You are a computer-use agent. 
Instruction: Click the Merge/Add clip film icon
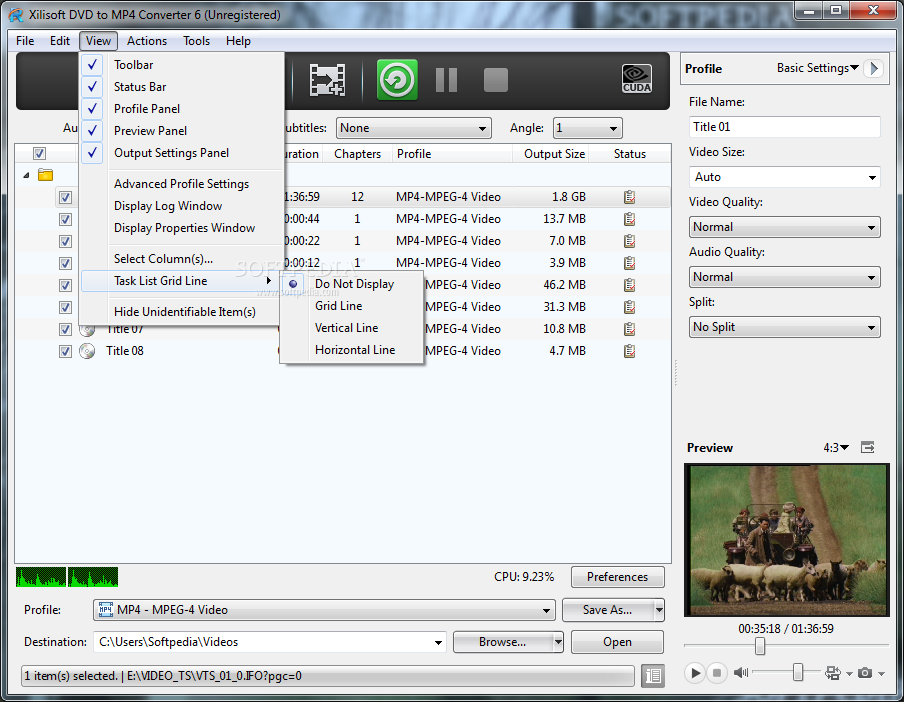click(327, 80)
